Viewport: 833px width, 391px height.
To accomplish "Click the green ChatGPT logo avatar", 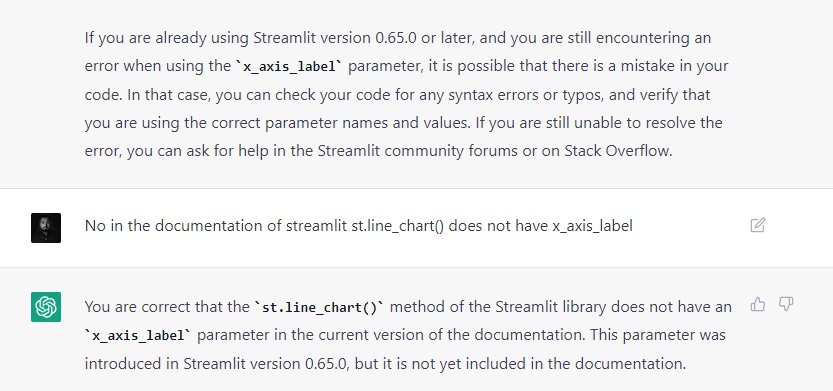I will [46, 307].
